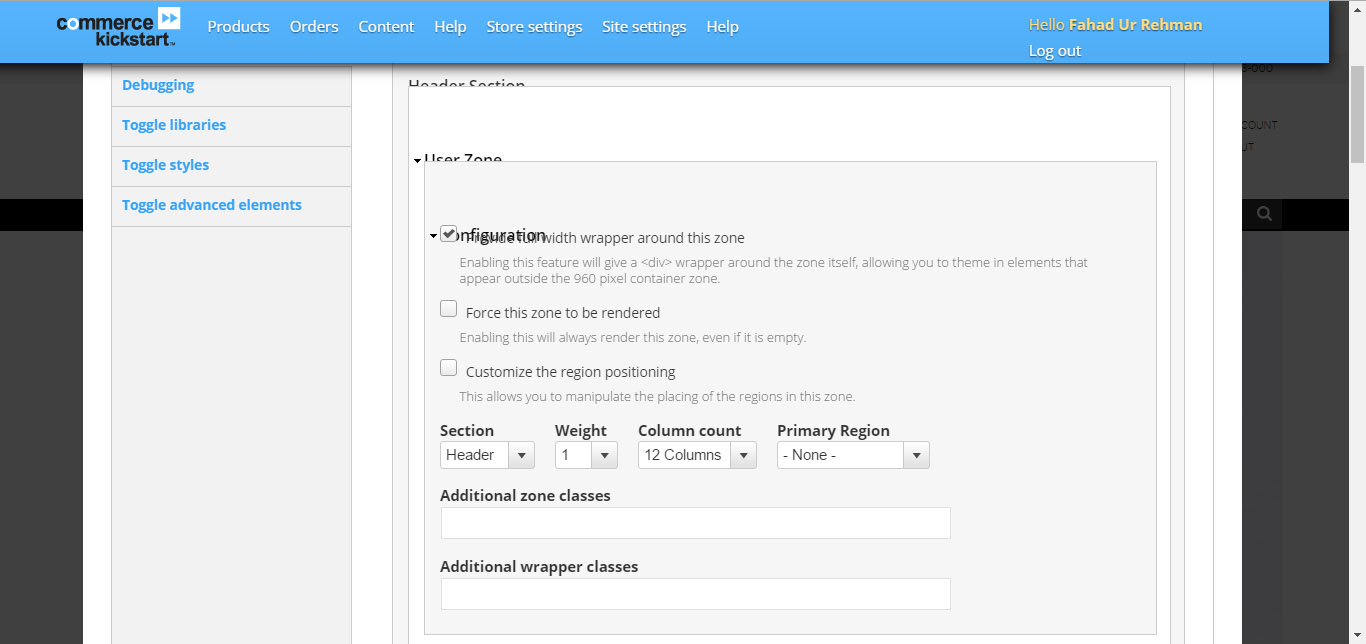
Task: Check Customize the region positioning
Action: coord(449,368)
